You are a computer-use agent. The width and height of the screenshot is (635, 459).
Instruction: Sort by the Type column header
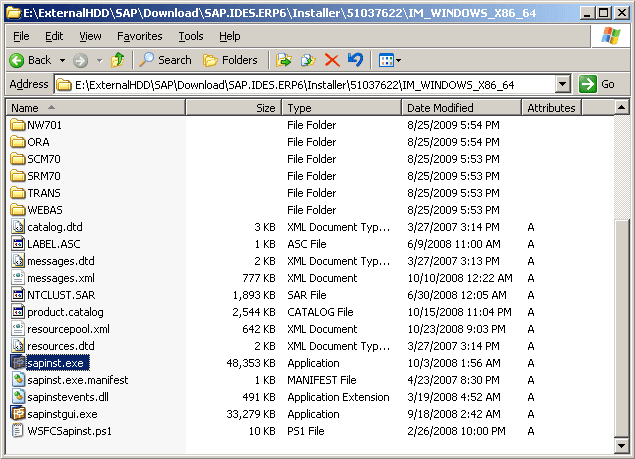pos(341,108)
